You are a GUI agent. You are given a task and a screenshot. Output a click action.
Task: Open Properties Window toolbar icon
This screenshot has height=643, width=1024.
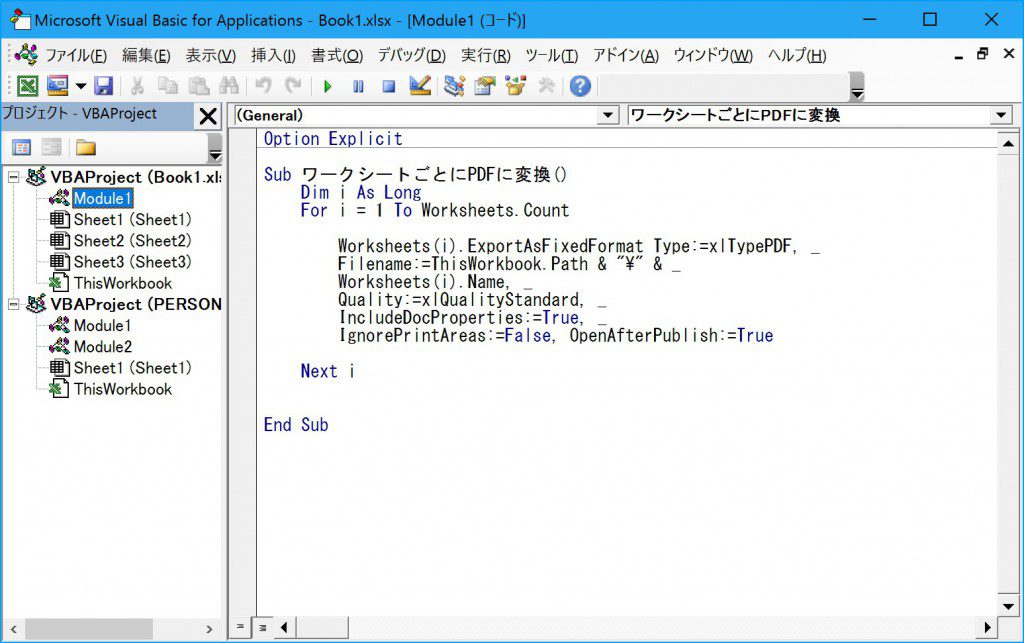(x=485, y=86)
